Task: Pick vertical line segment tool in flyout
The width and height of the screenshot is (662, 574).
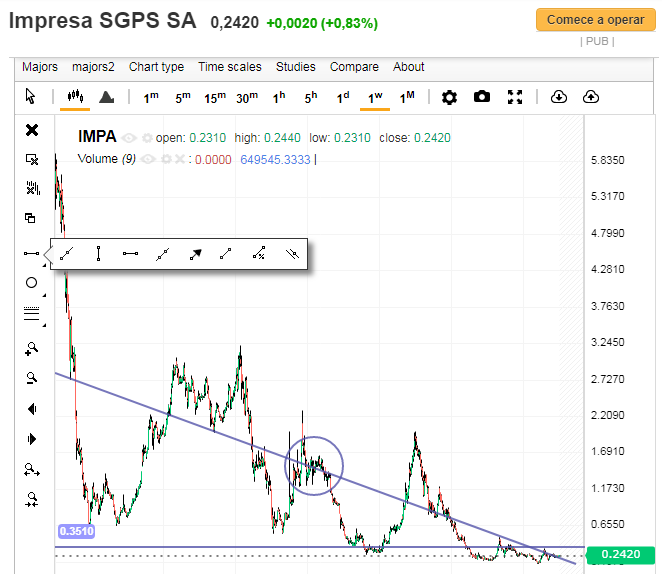Action: tap(98, 254)
